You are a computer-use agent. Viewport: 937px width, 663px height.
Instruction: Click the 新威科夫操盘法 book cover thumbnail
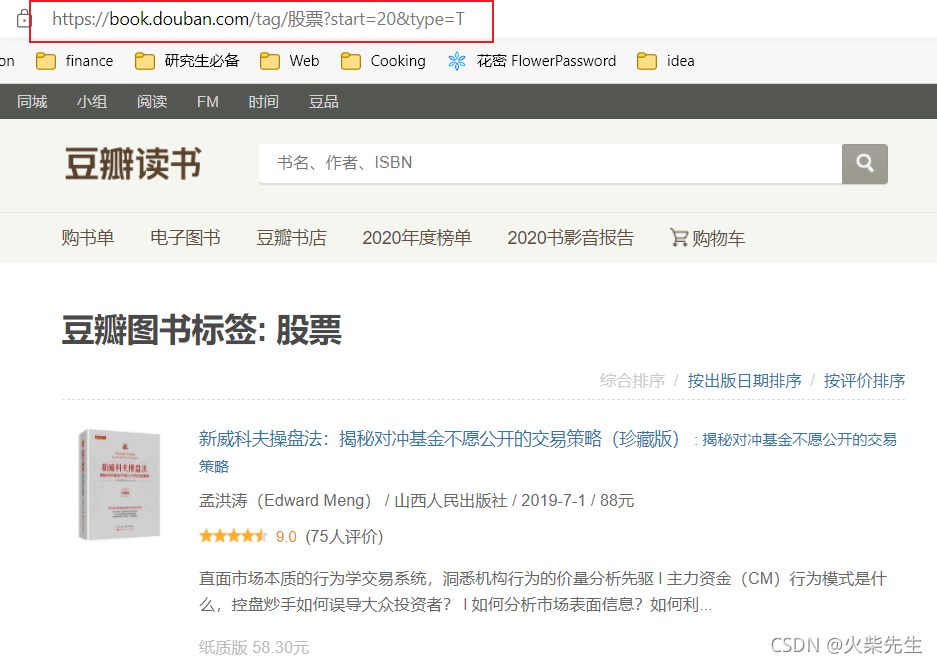coord(120,485)
